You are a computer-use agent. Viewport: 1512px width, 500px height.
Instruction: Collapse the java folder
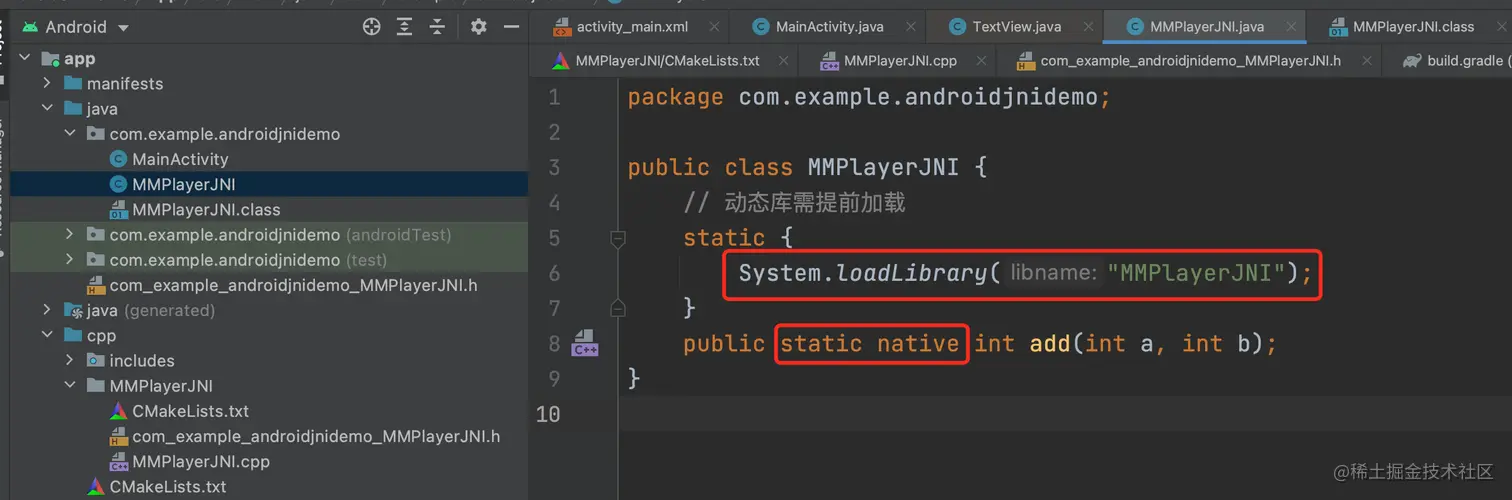point(47,109)
